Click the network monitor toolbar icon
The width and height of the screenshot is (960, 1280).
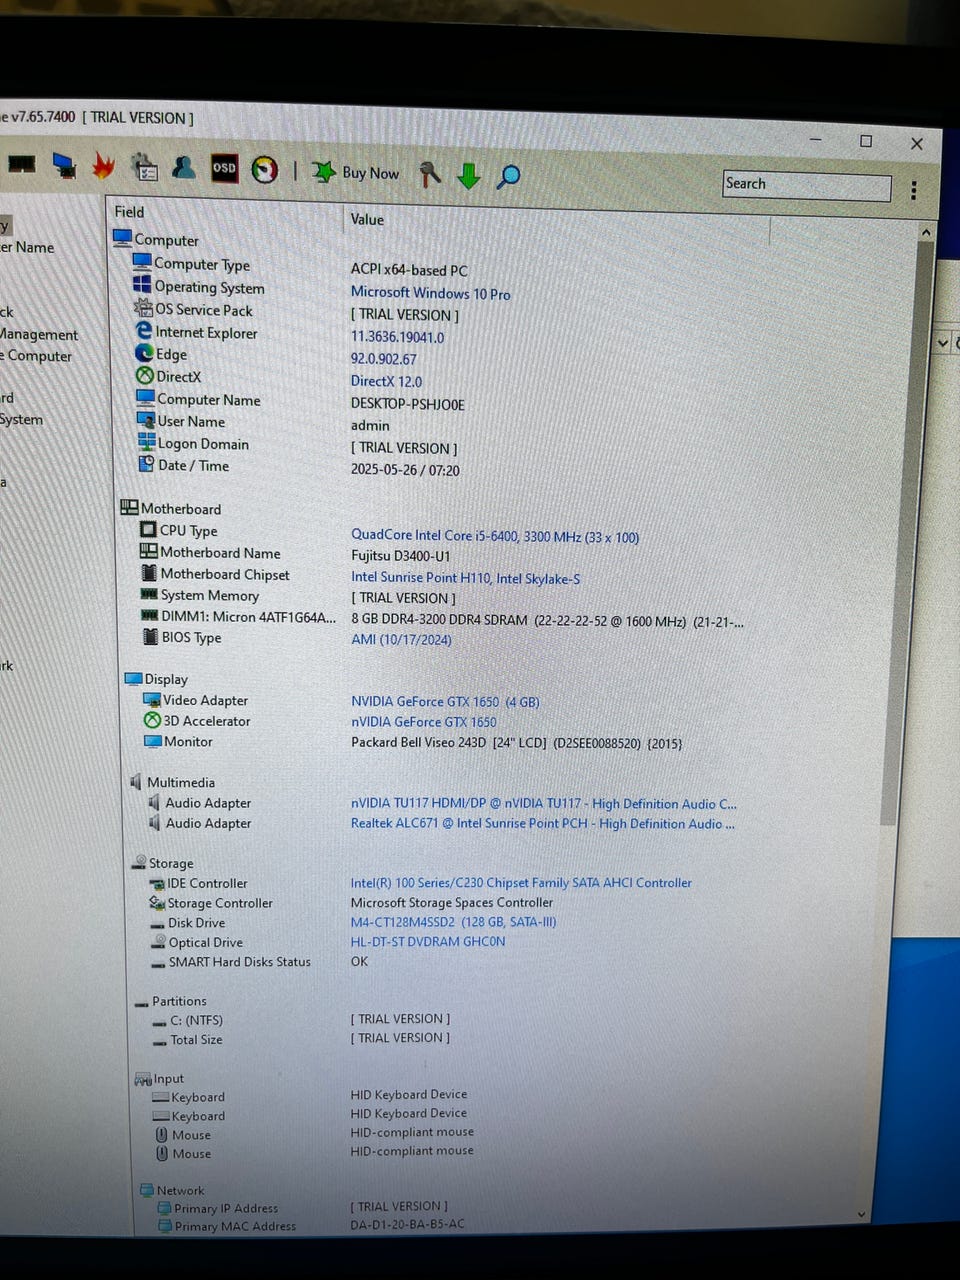[x=64, y=166]
